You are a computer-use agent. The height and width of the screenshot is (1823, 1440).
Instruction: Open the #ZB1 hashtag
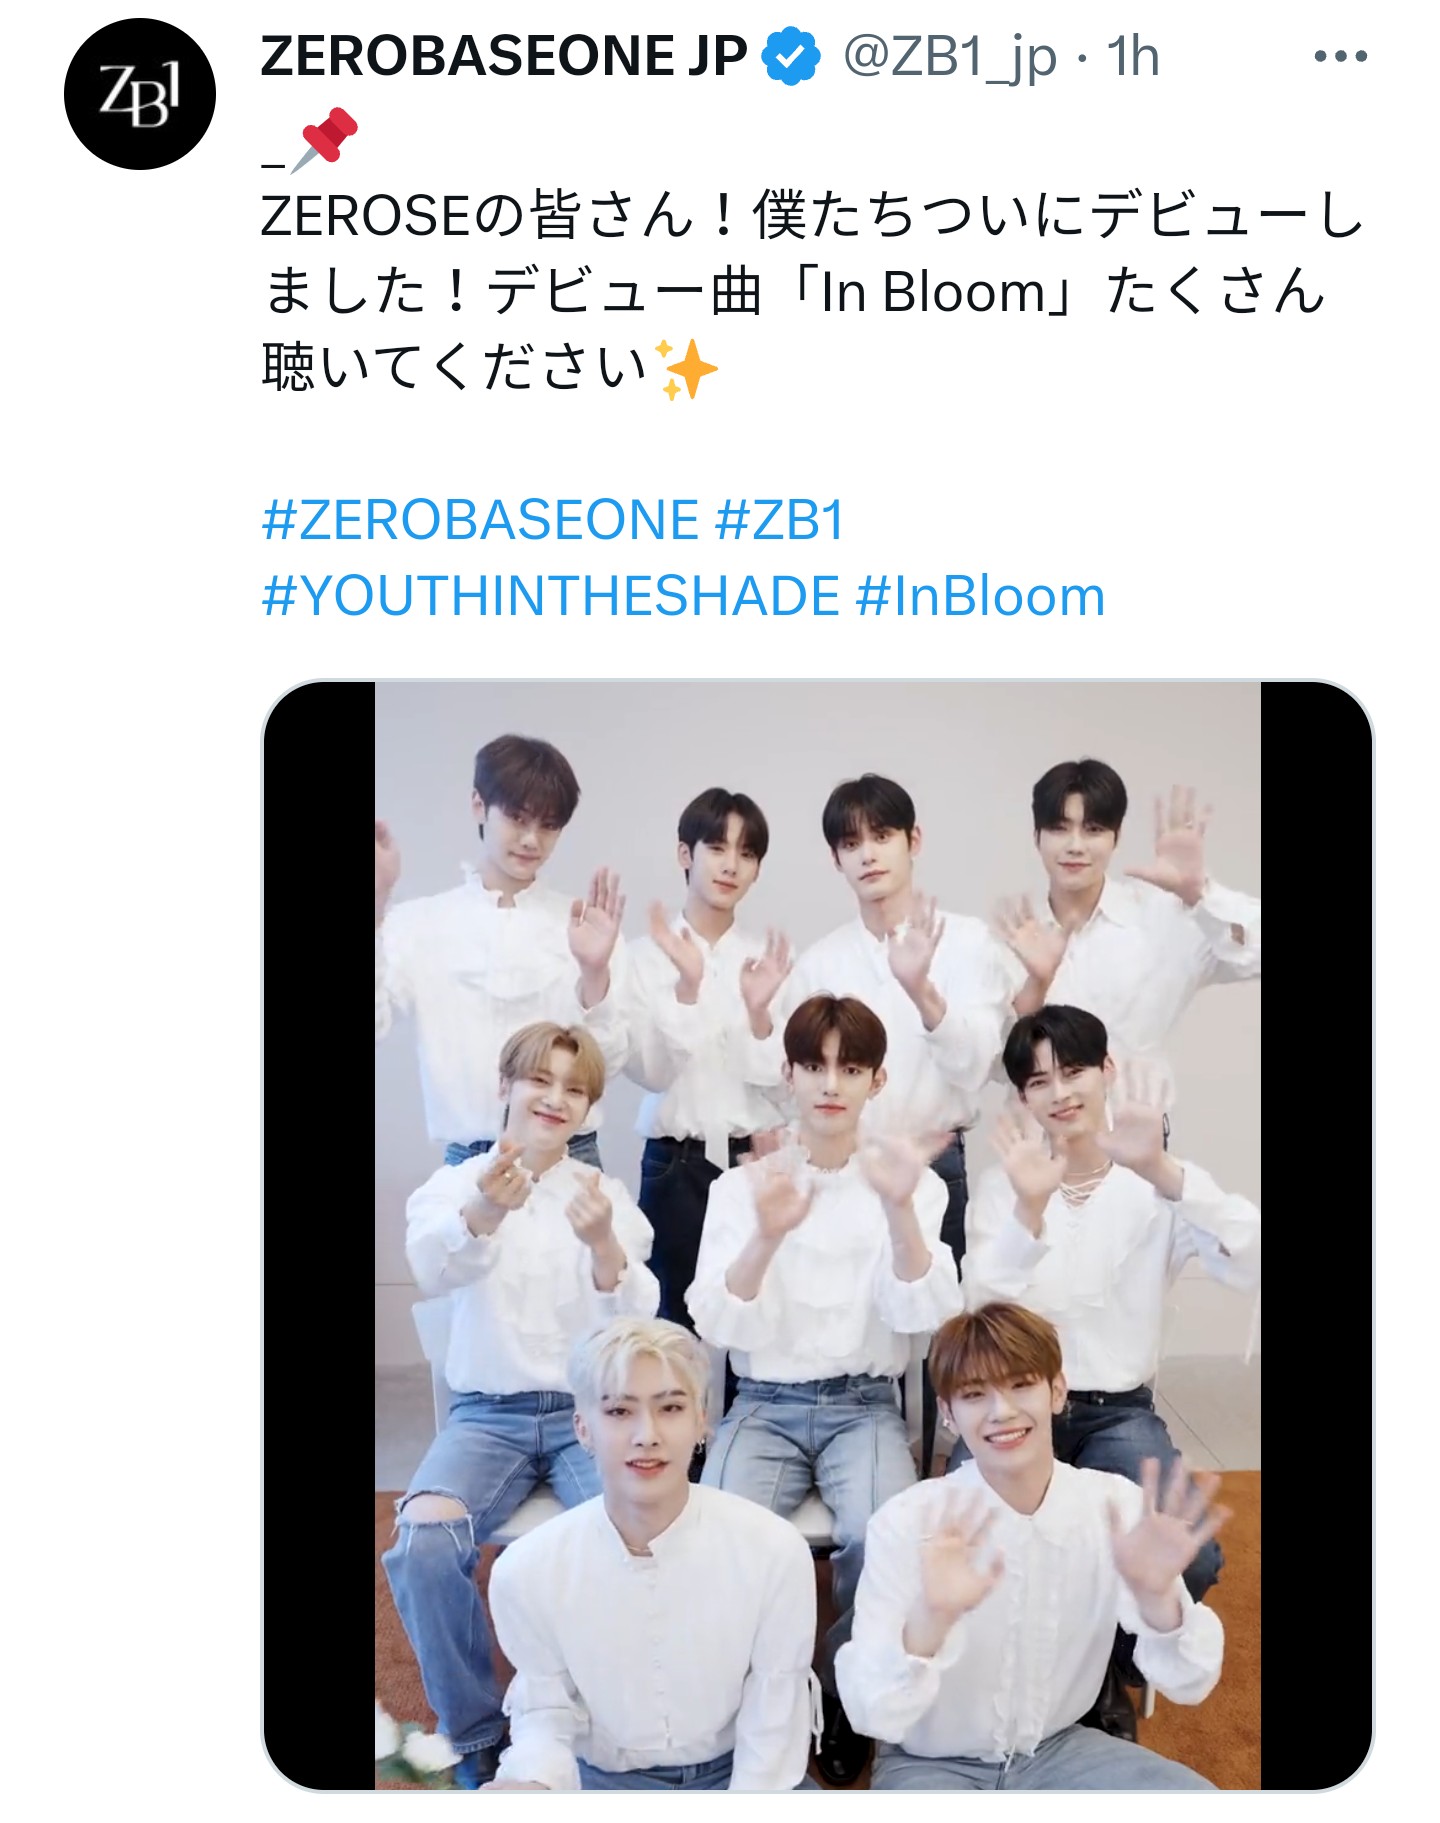(x=781, y=520)
